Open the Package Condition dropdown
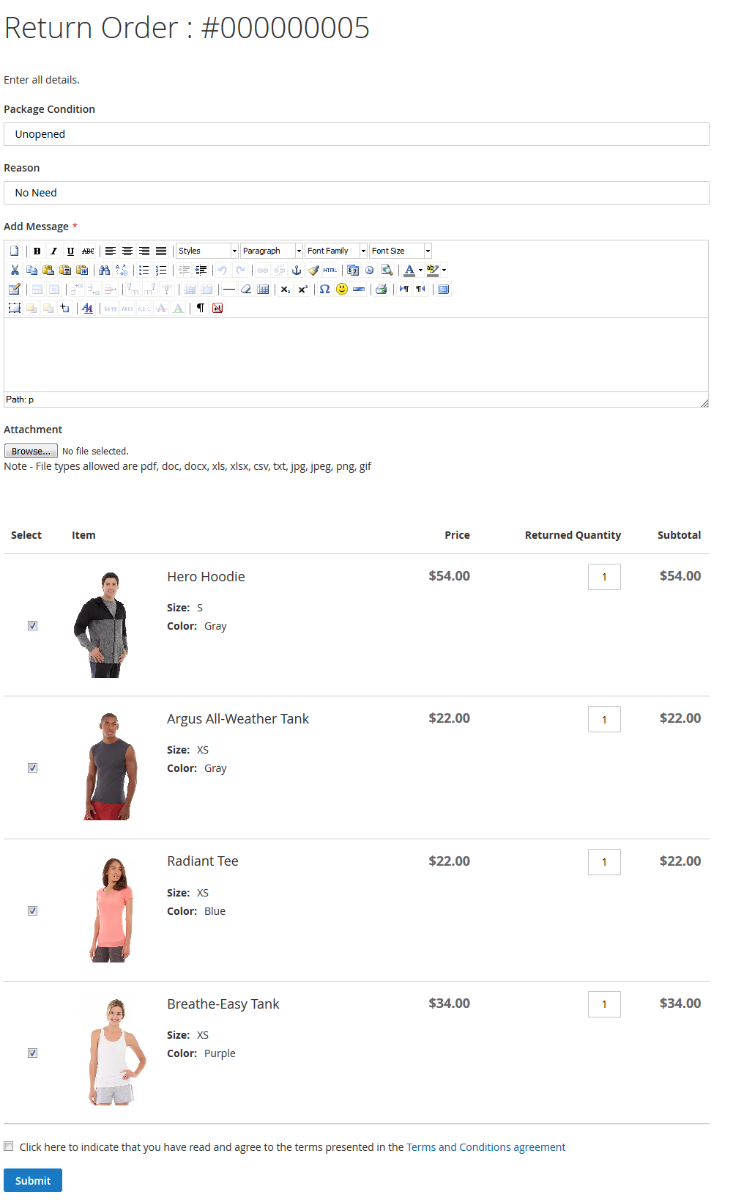The width and height of the screenshot is (733, 1200). tap(356, 134)
